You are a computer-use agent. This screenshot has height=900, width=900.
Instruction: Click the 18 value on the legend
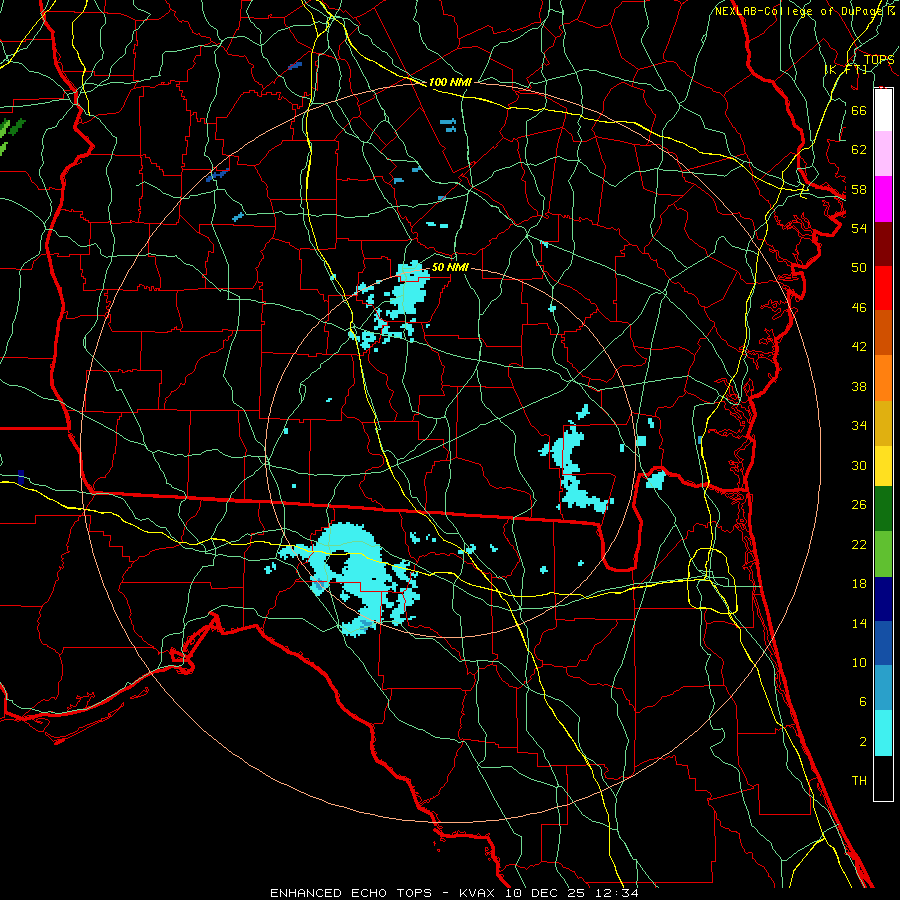click(859, 584)
